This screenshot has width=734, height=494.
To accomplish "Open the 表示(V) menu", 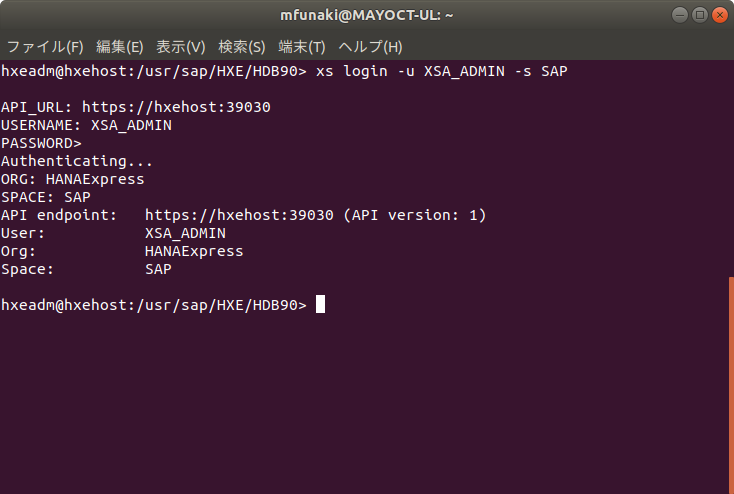I will click(181, 47).
